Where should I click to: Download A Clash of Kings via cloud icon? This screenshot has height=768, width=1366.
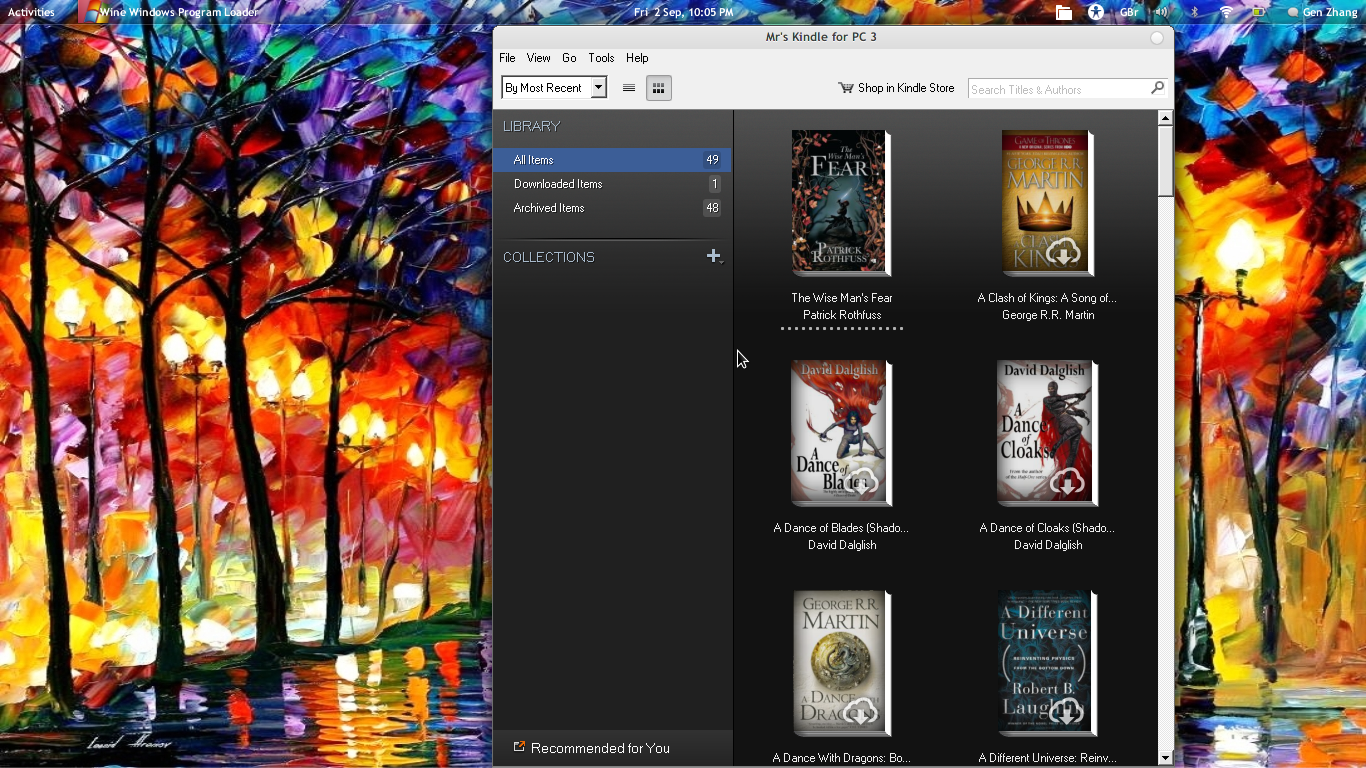coord(1064,253)
